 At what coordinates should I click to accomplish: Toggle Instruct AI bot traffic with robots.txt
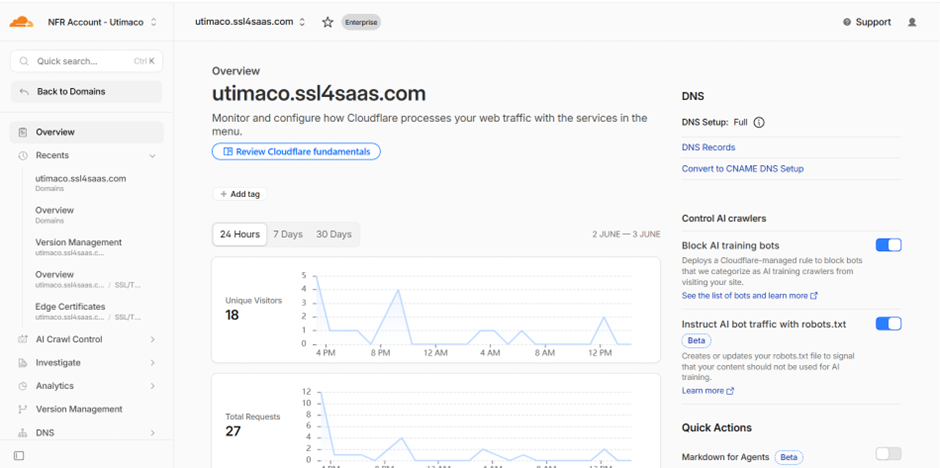coord(888,324)
